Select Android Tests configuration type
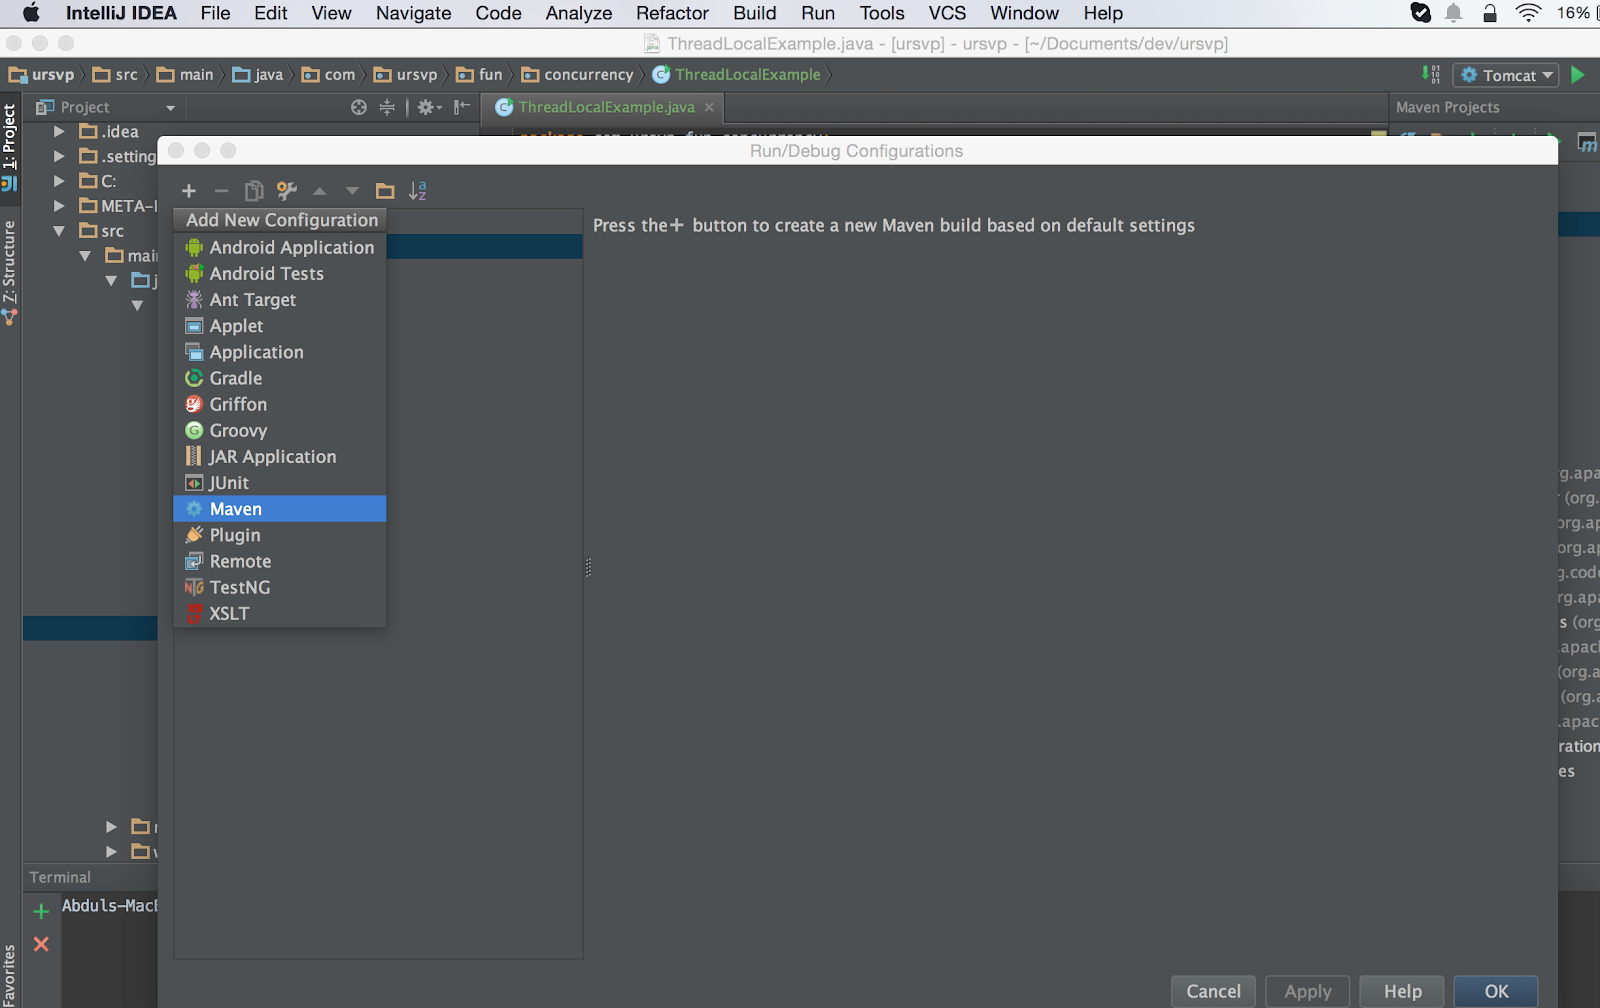The image size is (1600, 1008). coord(280,273)
